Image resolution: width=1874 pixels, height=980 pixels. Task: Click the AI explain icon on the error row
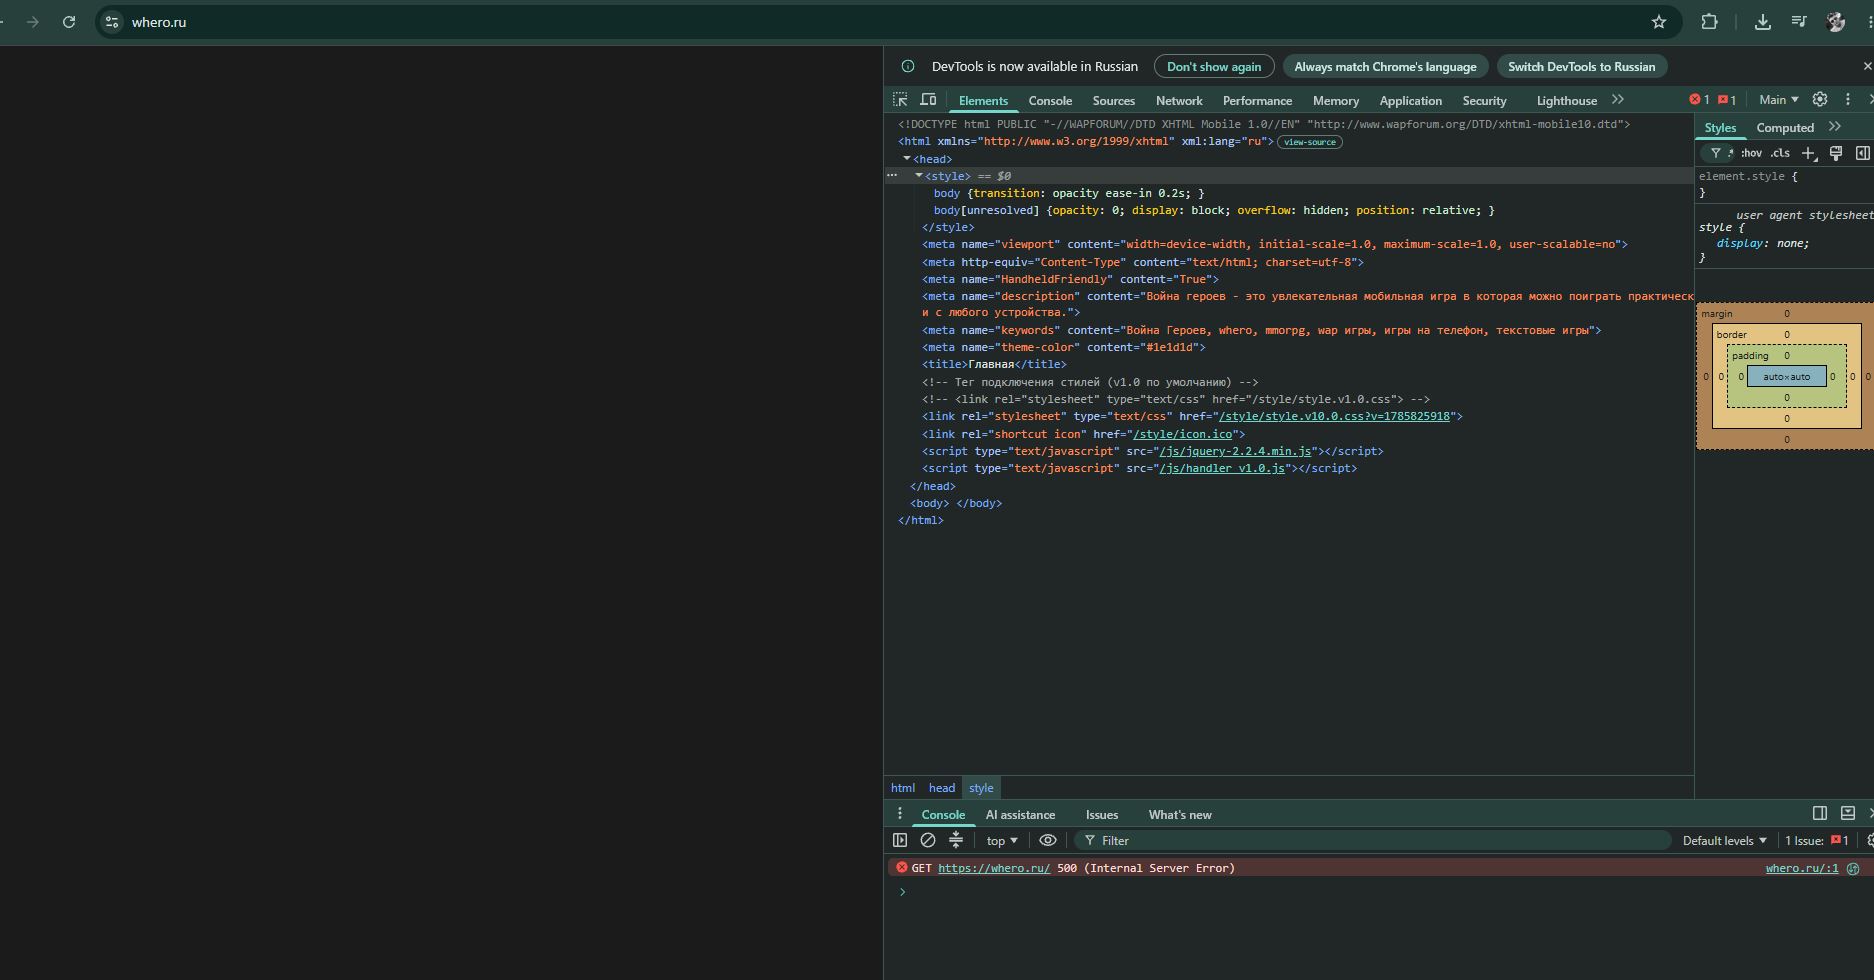pyautogui.click(x=1853, y=869)
